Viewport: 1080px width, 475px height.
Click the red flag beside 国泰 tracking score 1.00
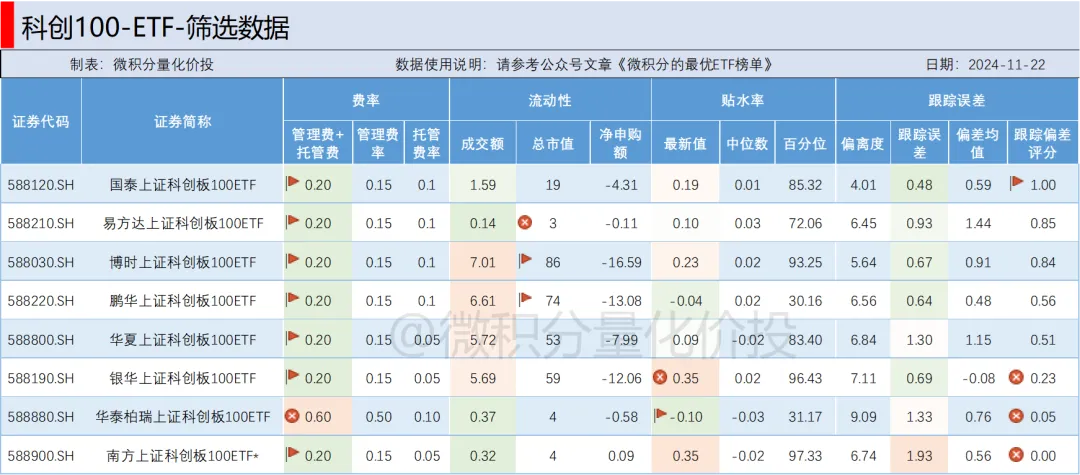(x=1017, y=183)
